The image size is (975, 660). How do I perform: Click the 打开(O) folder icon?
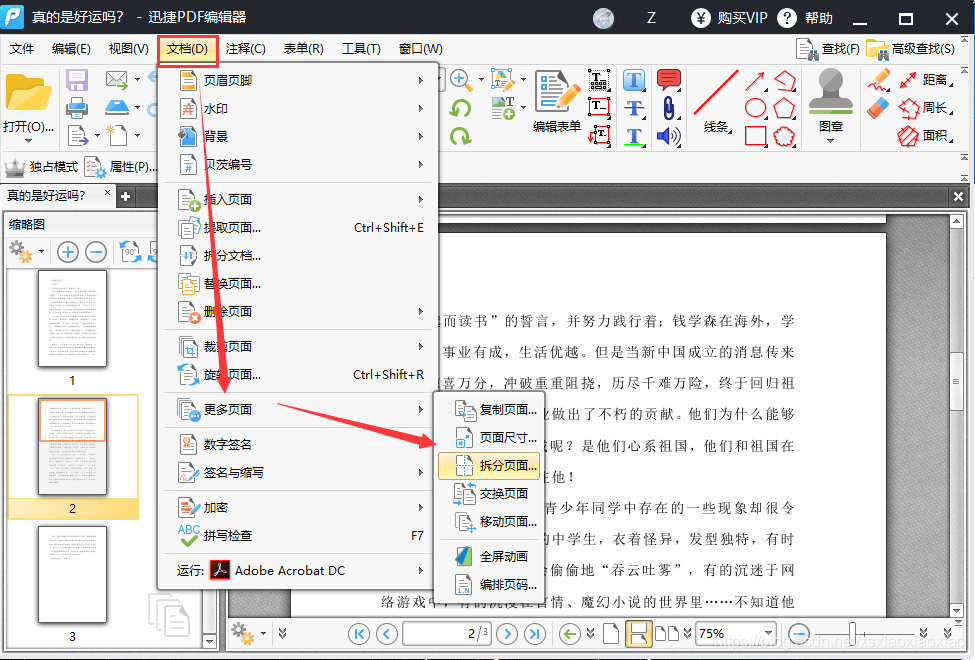pyautogui.click(x=28, y=93)
